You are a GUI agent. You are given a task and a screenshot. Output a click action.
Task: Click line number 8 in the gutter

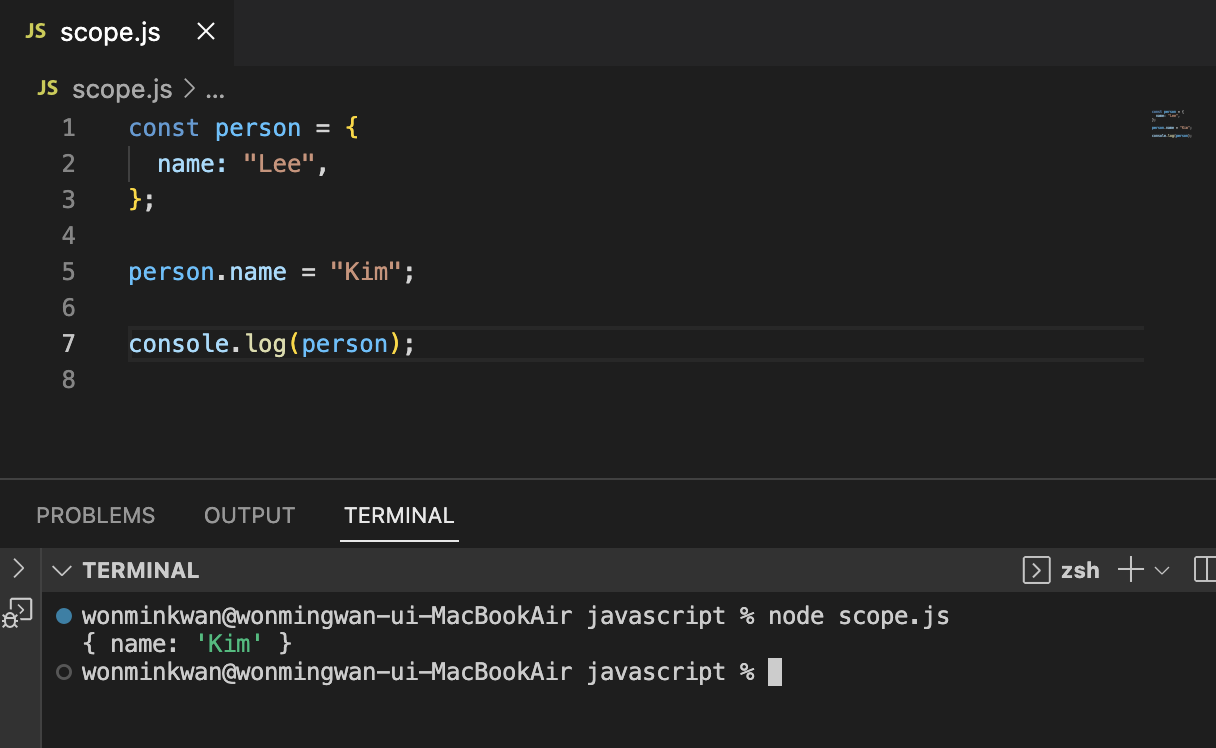click(x=68, y=380)
